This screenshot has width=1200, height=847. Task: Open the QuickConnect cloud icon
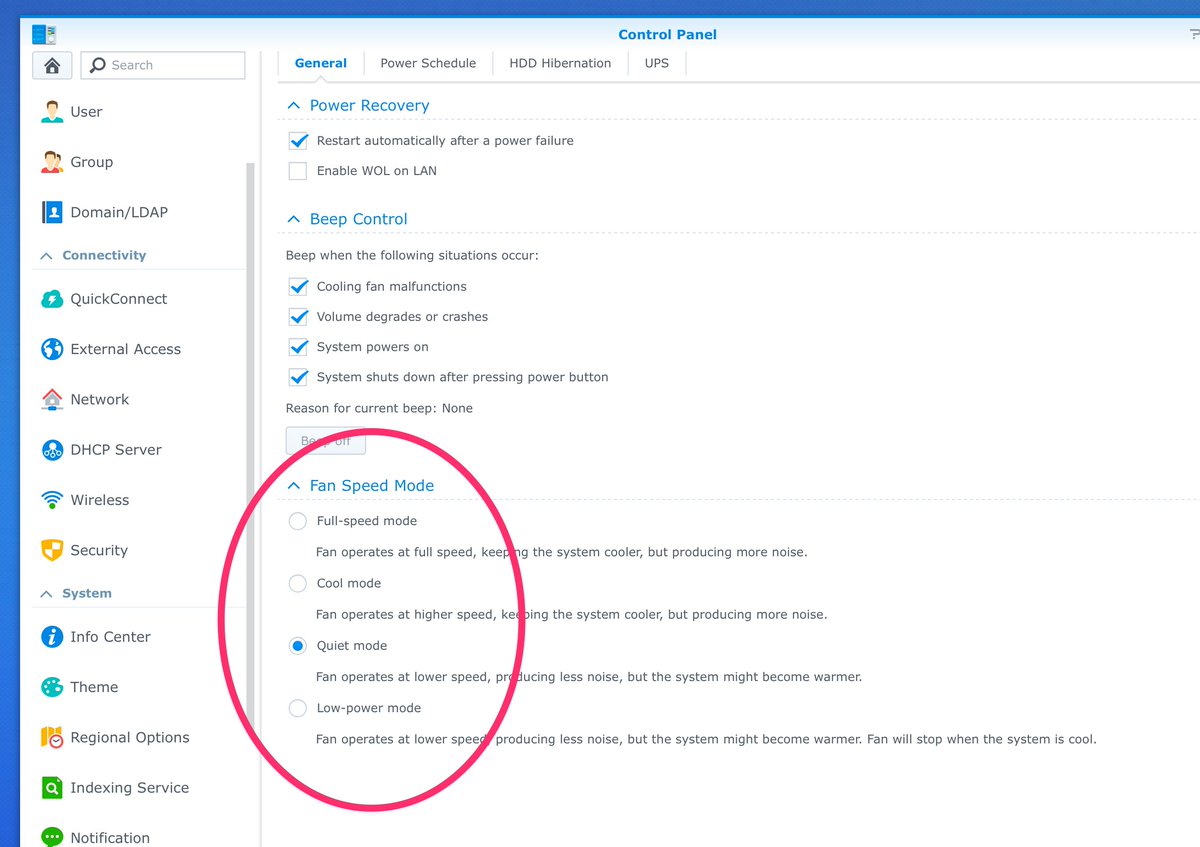(x=52, y=298)
